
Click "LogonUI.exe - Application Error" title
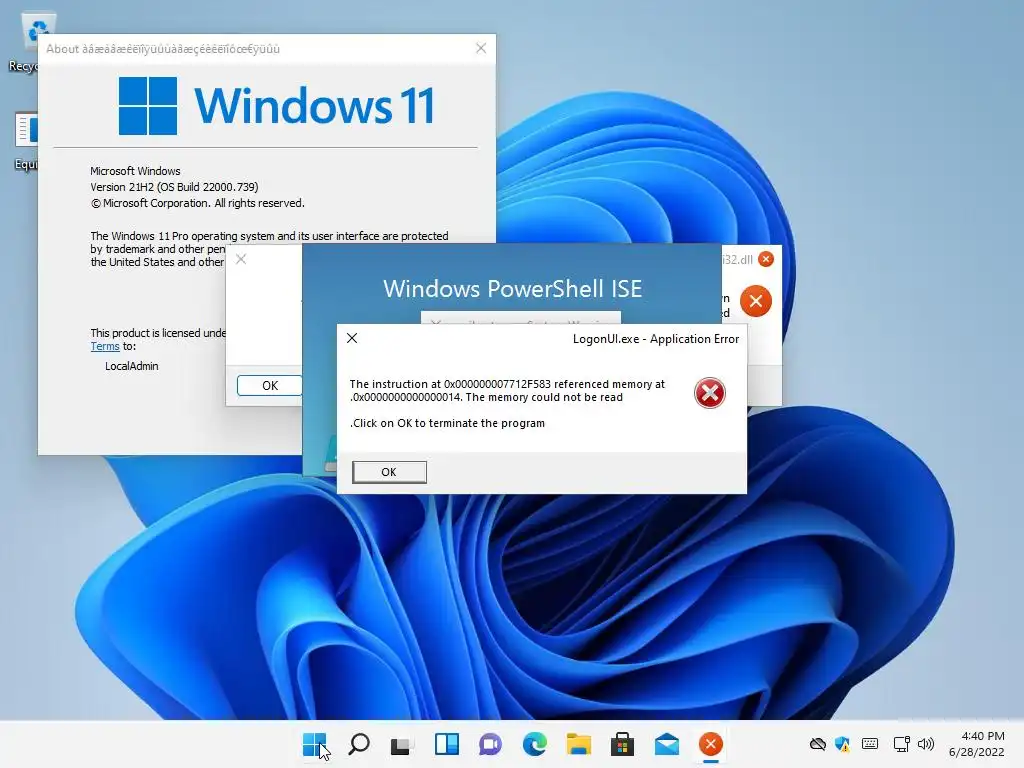(656, 339)
